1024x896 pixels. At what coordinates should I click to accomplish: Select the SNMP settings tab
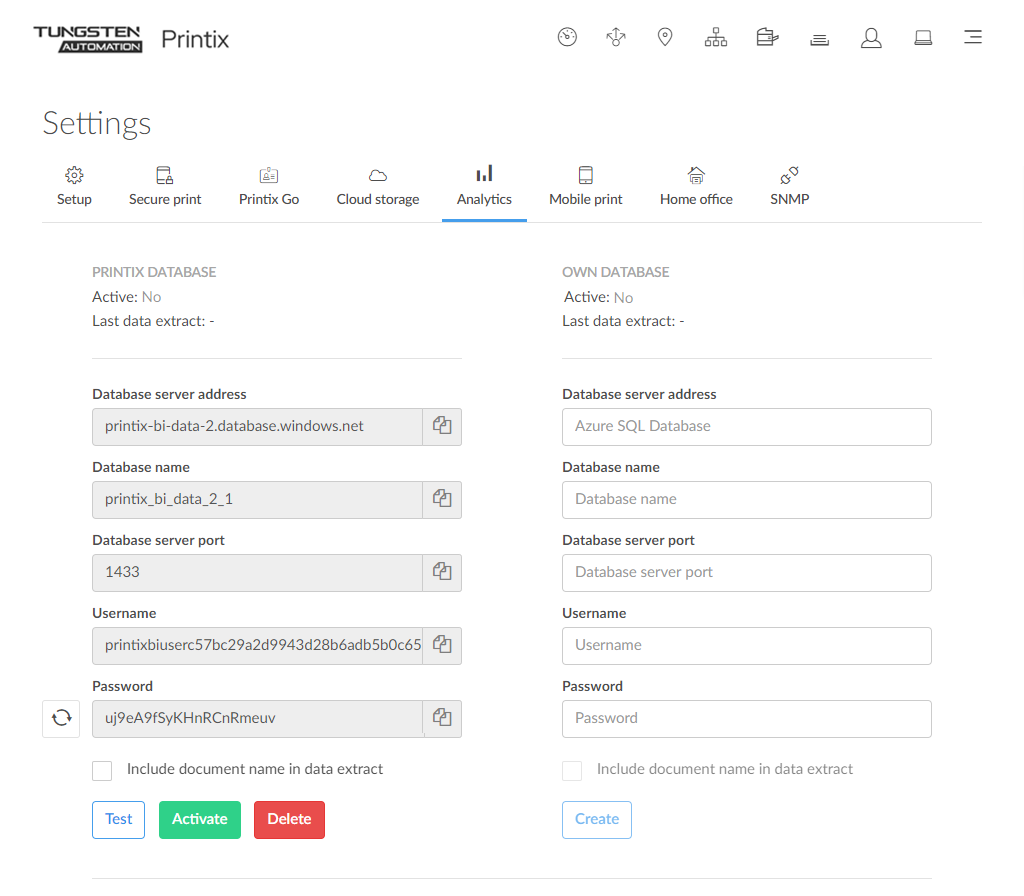tap(789, 187)
